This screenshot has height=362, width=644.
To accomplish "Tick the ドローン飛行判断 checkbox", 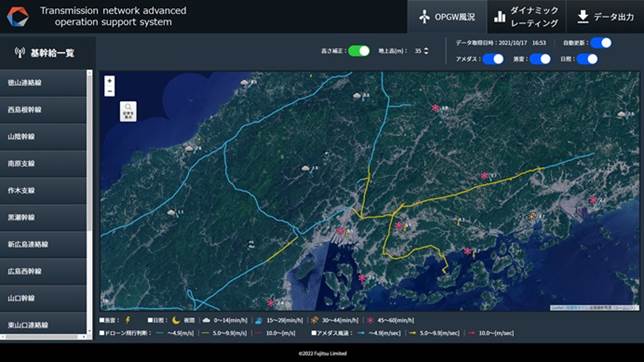I will coord(101,333).
